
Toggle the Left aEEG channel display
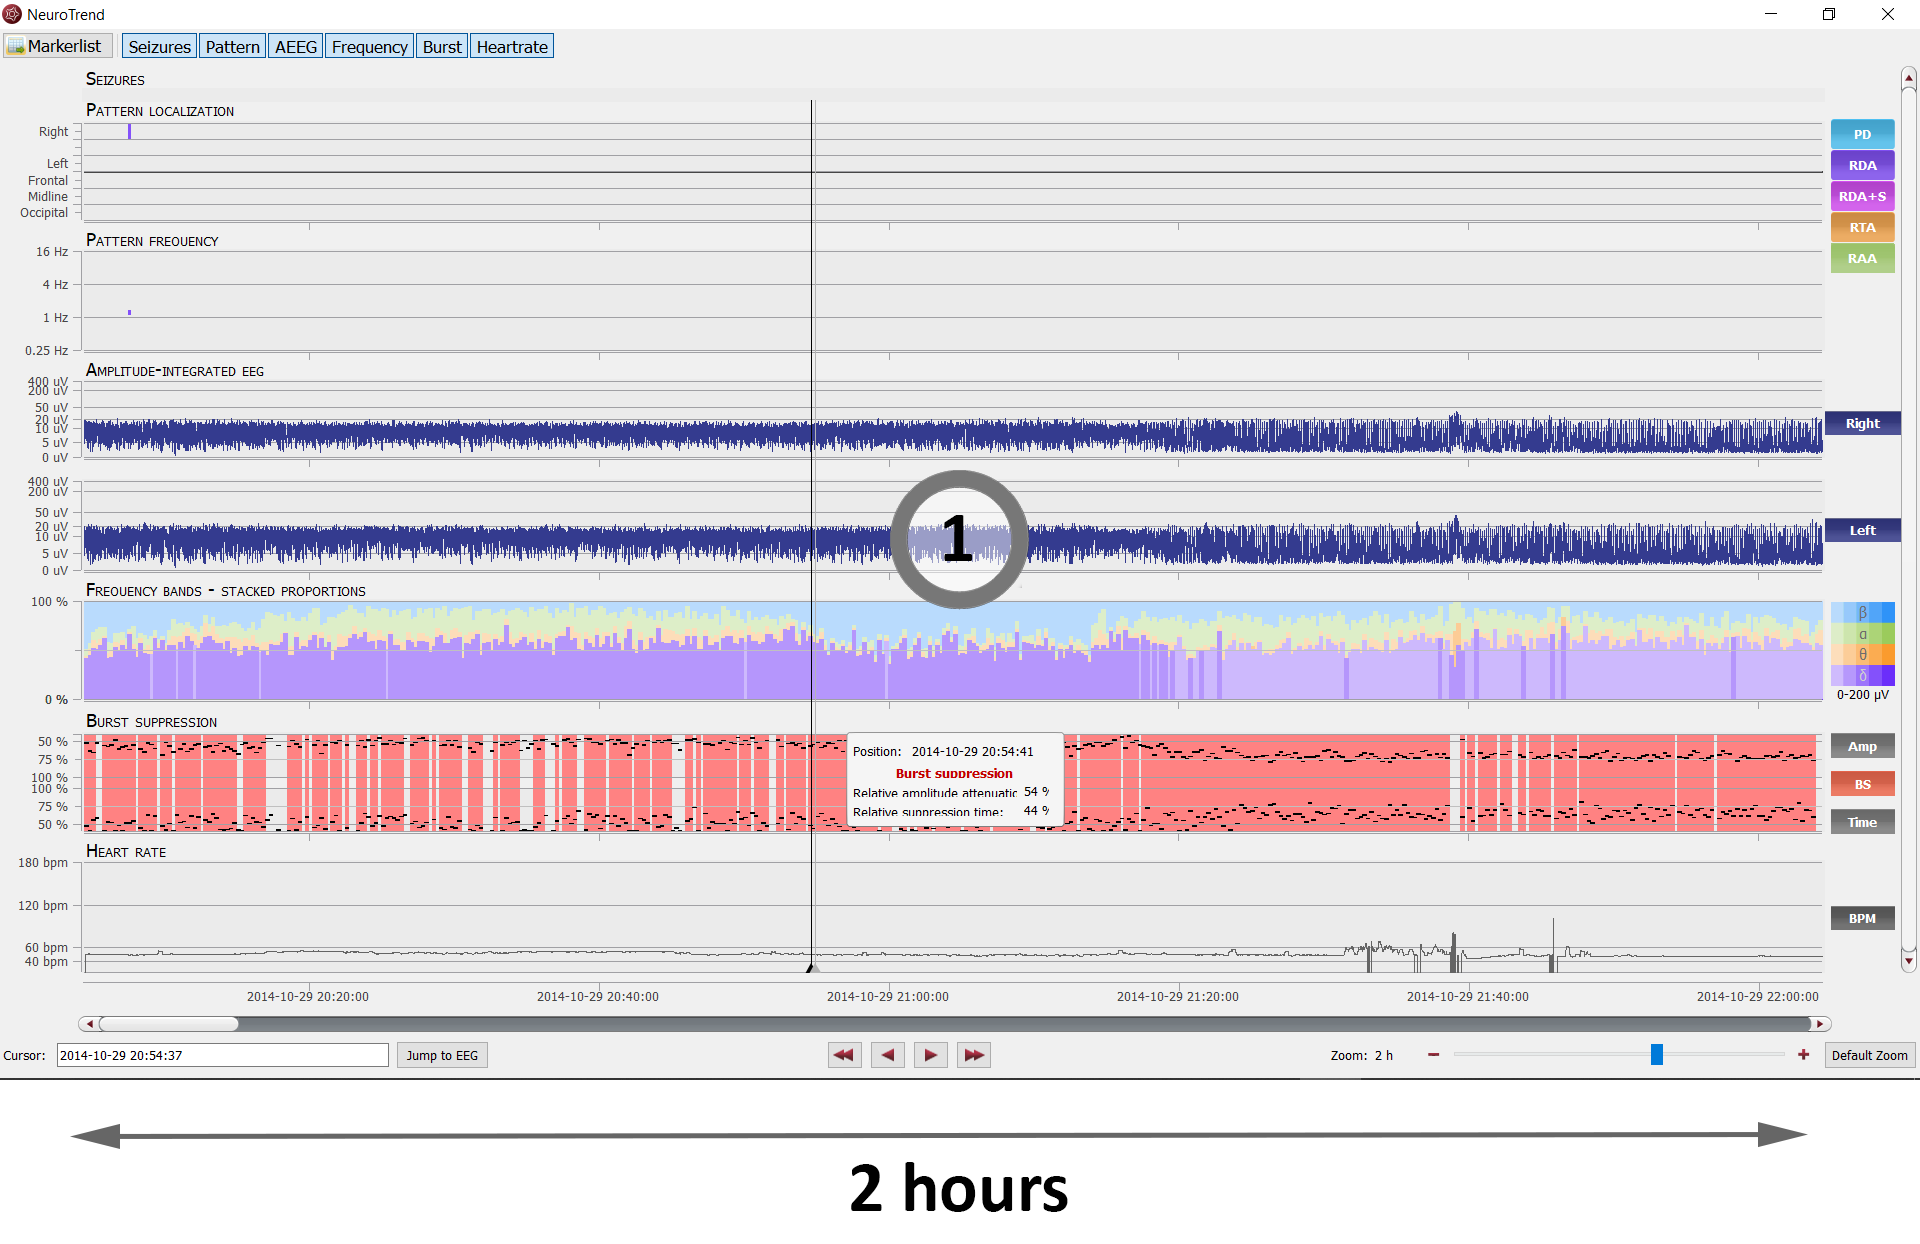pyautogui.click(x=1862, y=529)
